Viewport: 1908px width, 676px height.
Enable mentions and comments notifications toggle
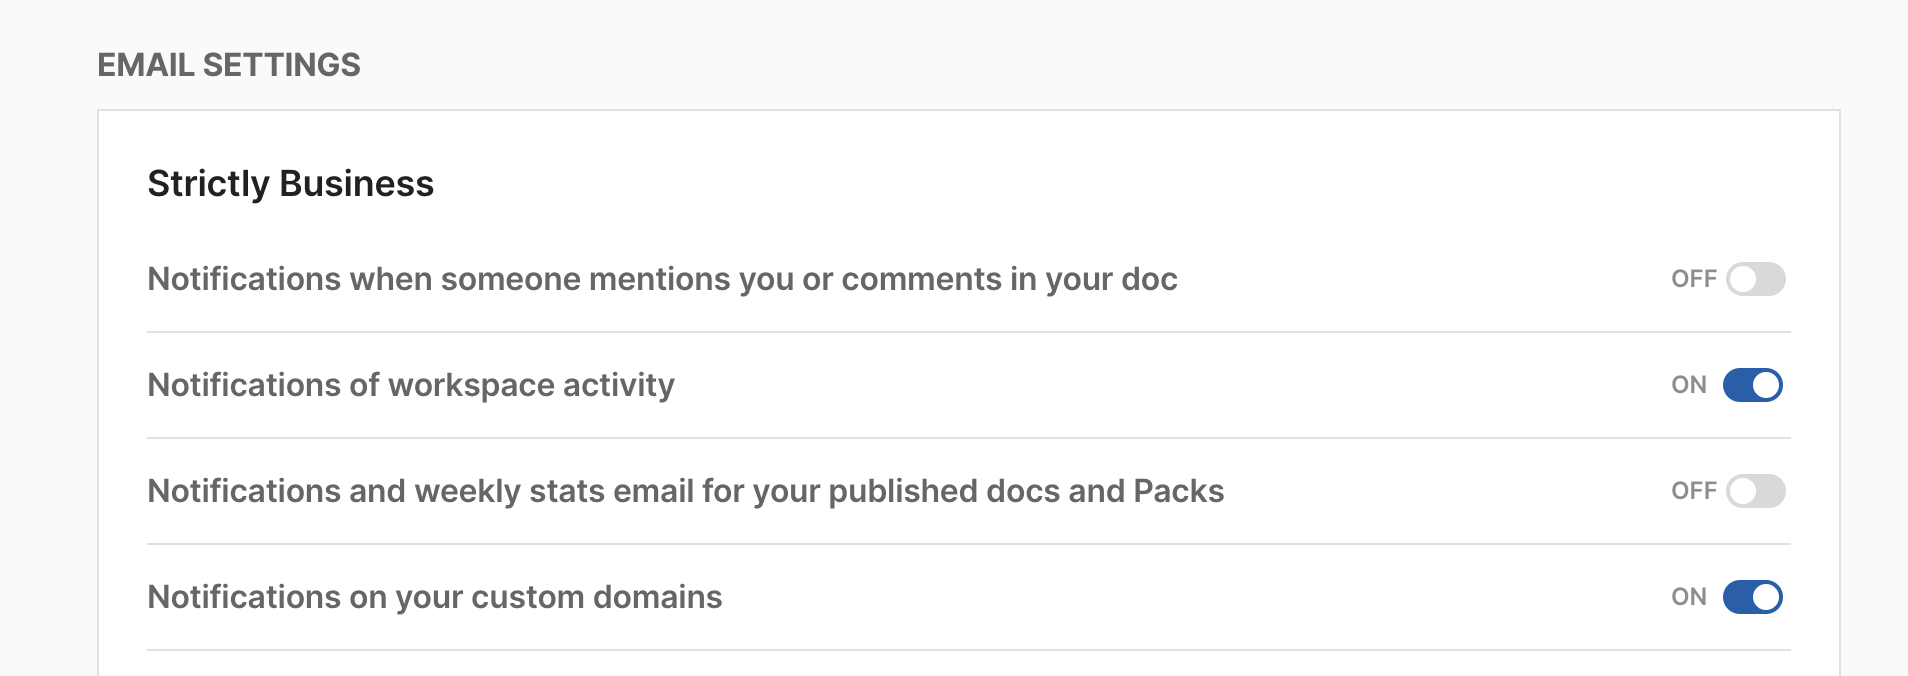click(x=1755, y=279)
